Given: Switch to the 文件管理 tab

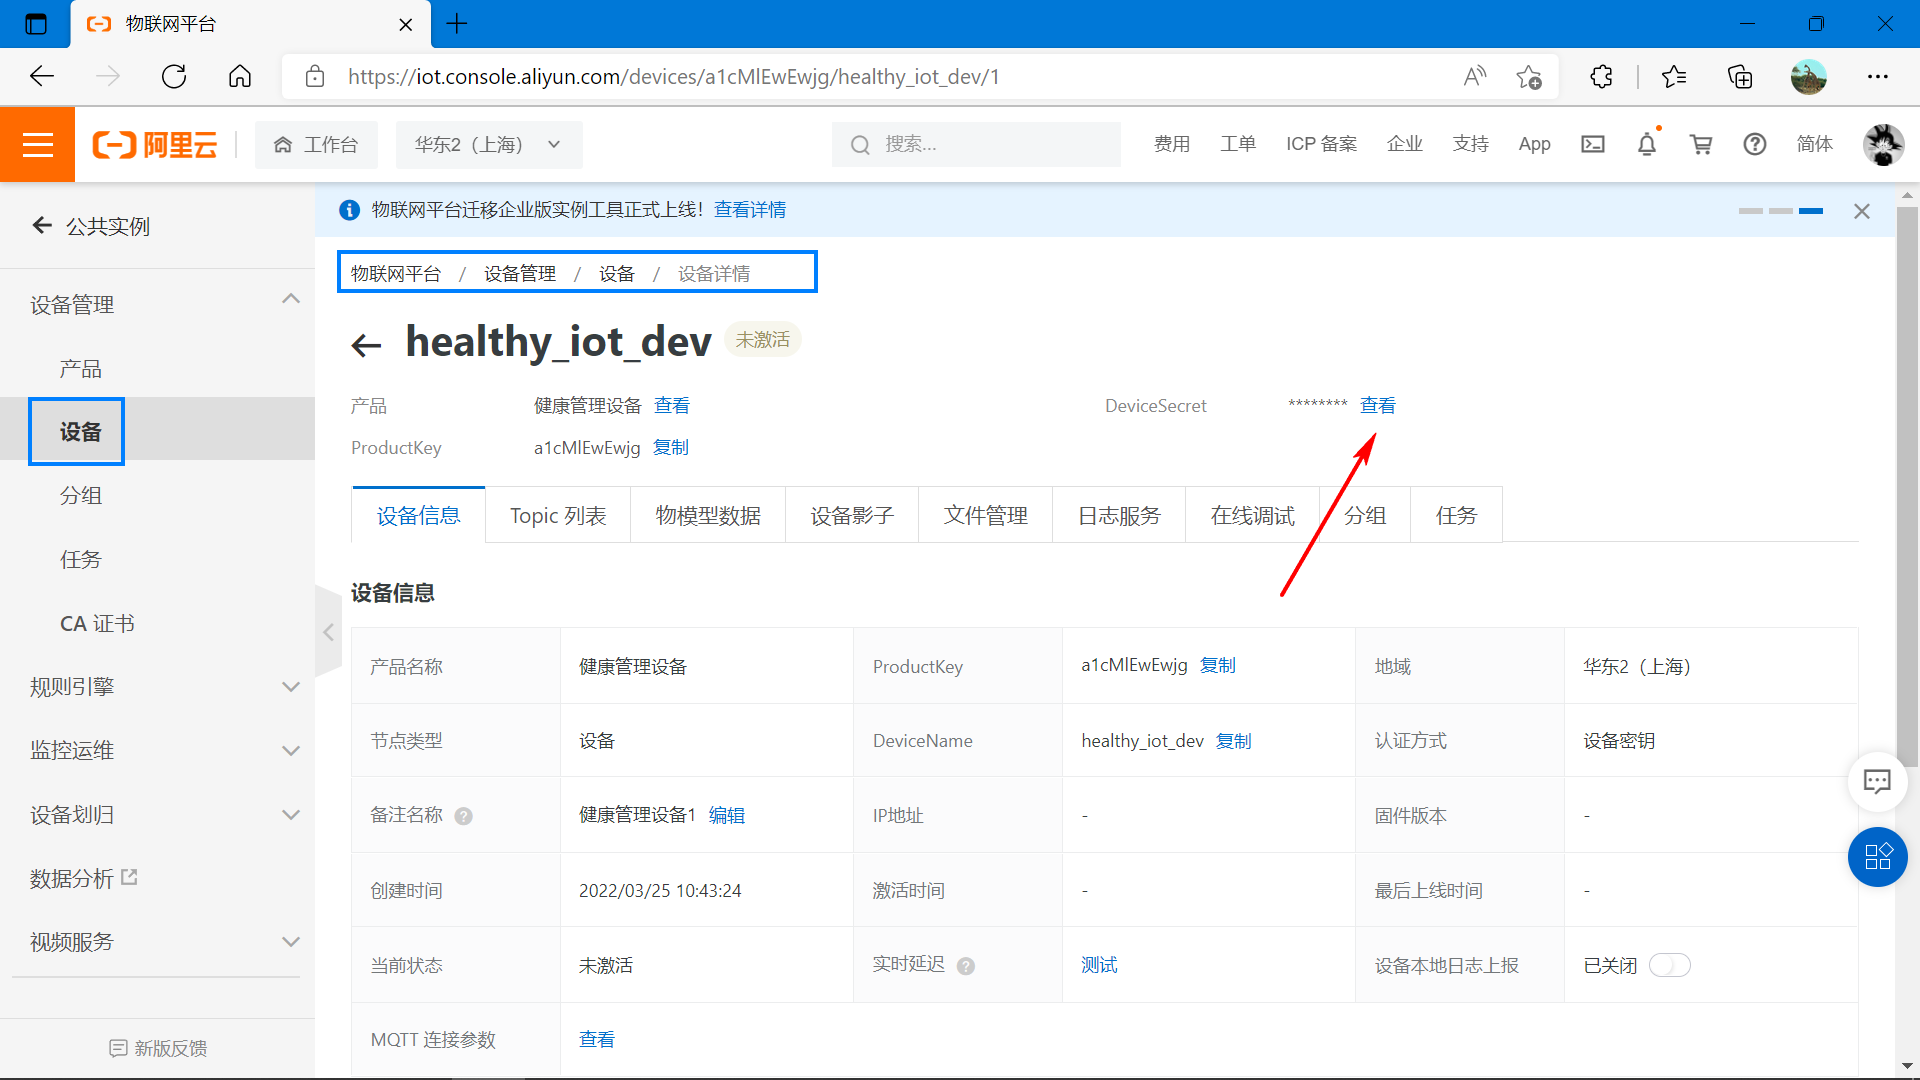Looking at the screenshot, I should tap(986, 516).
